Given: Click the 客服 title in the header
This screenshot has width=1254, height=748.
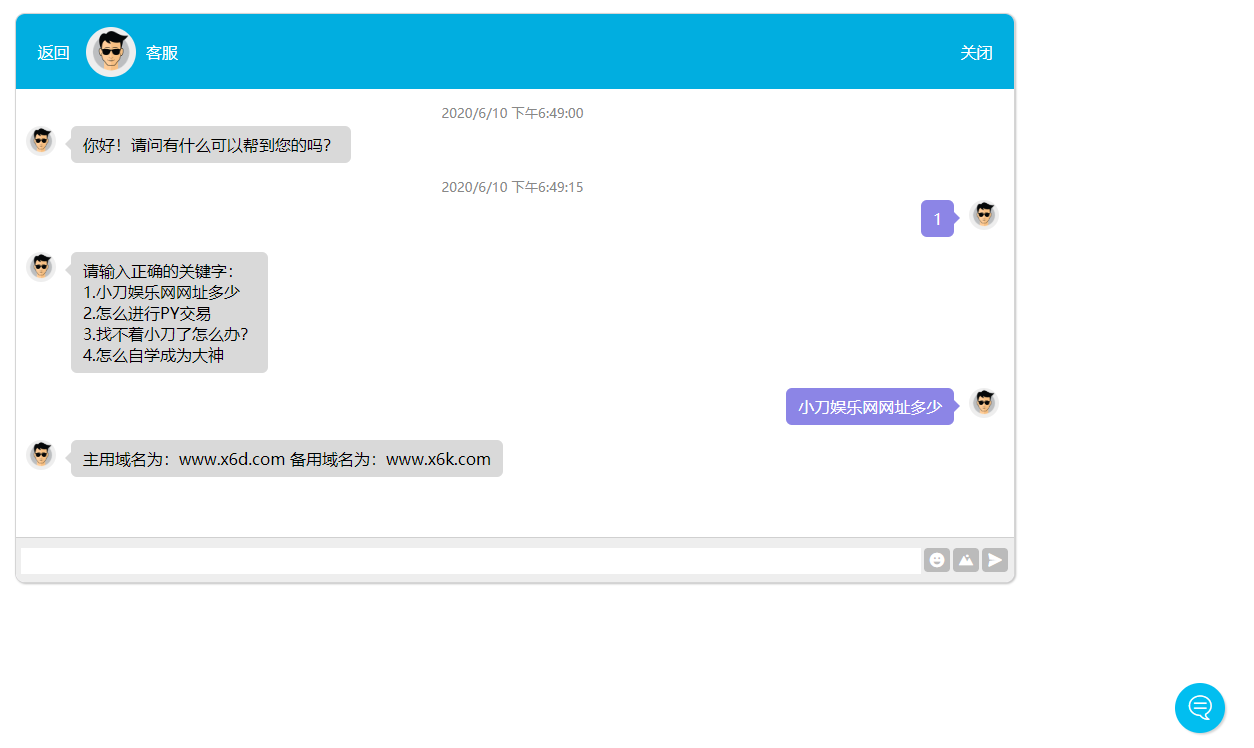Looking at the screenshot, I should pos(162,53).
